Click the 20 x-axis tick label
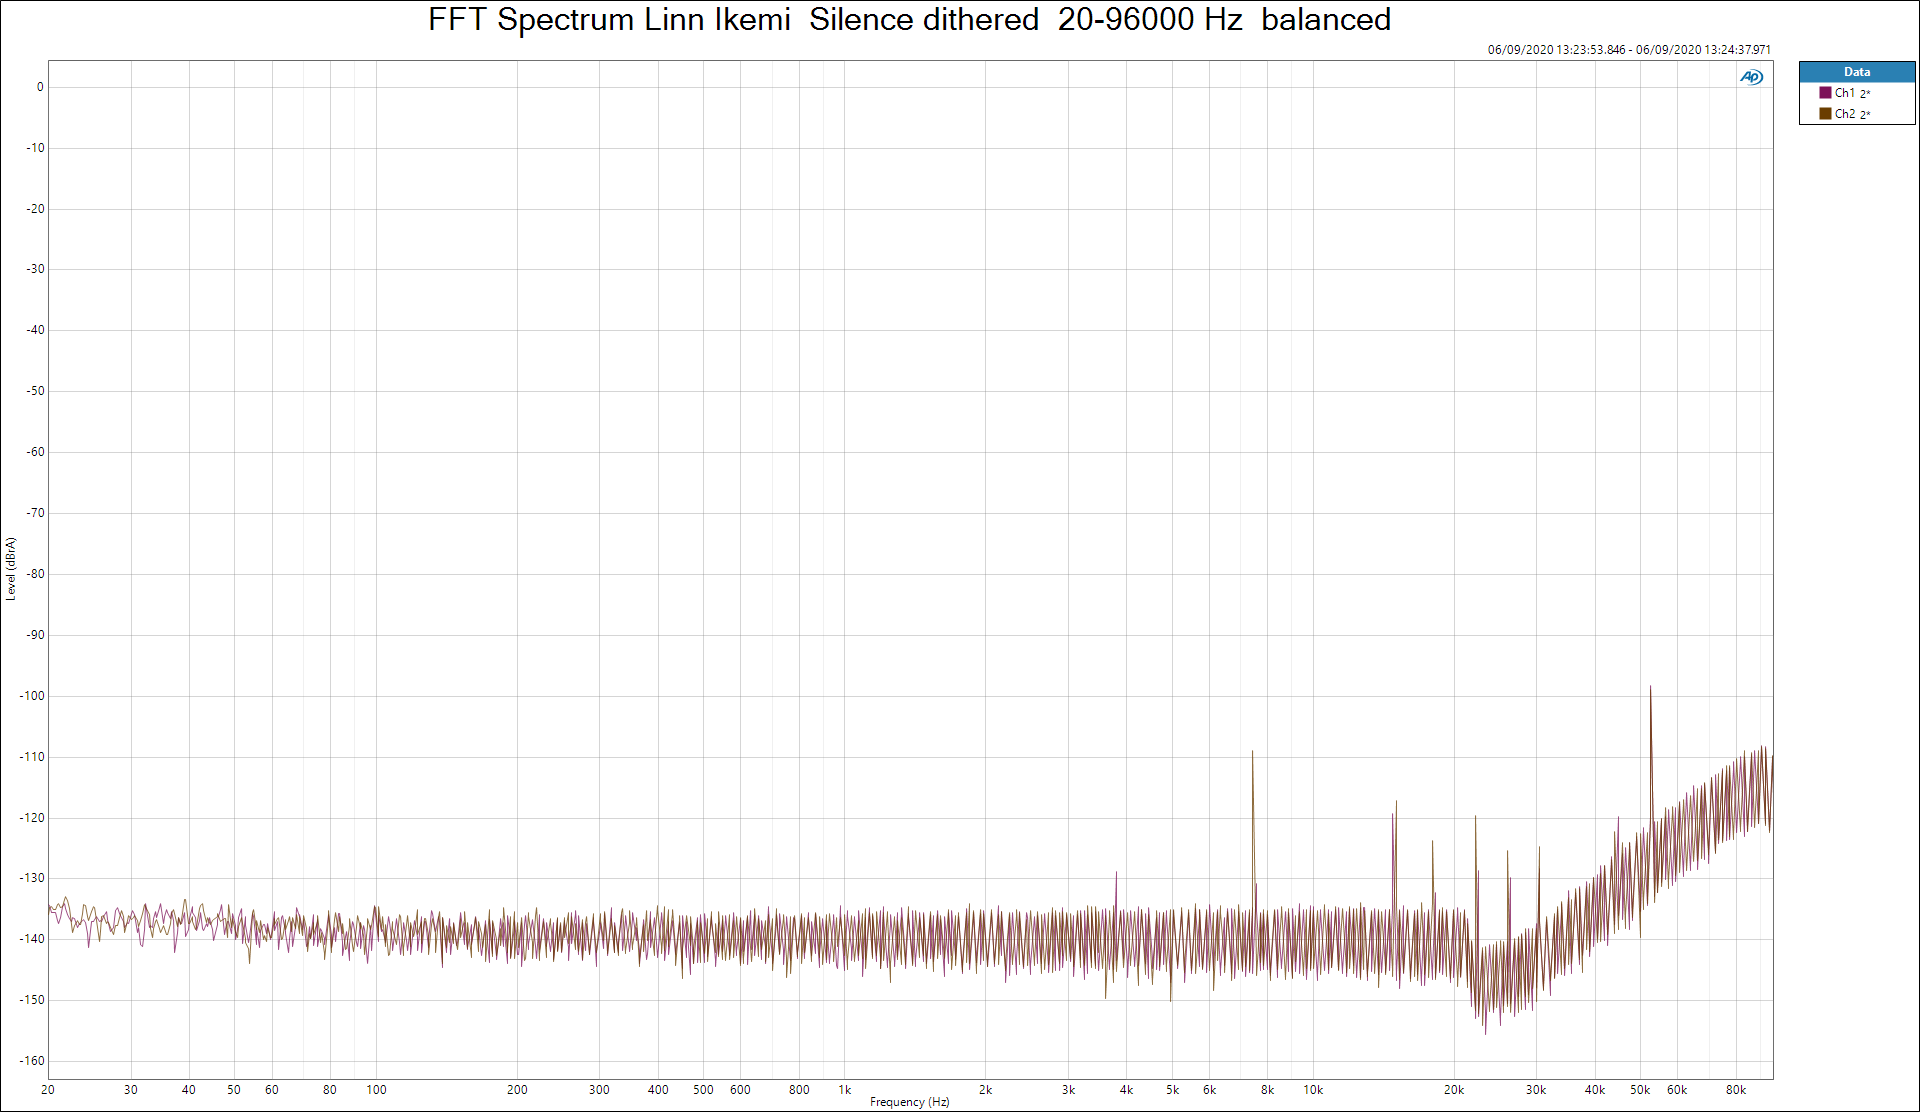1920x1112 pixels. pyautogui.click(x=48, y=1090)
